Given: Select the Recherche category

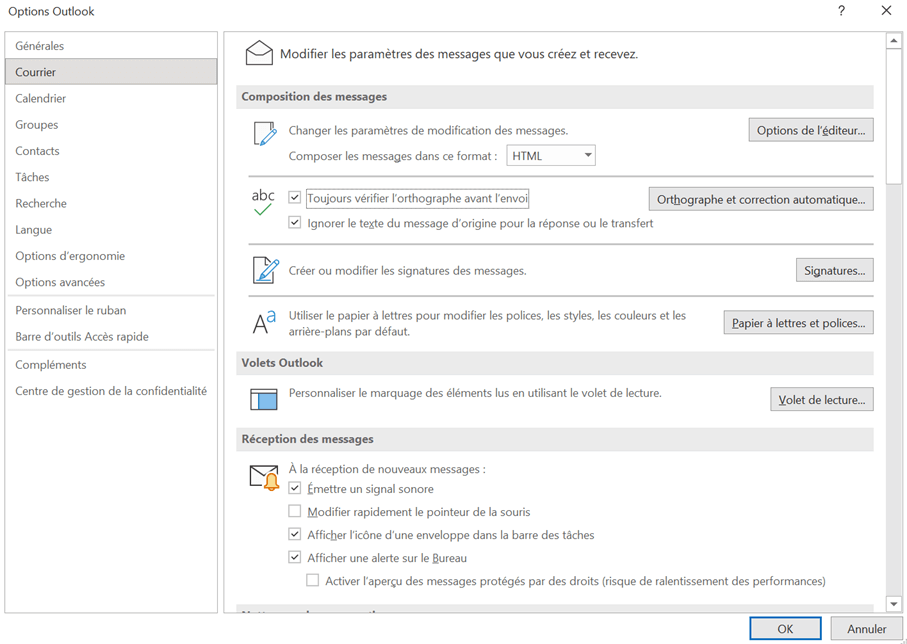Looking at the screenshot, I should coord(111,203).
